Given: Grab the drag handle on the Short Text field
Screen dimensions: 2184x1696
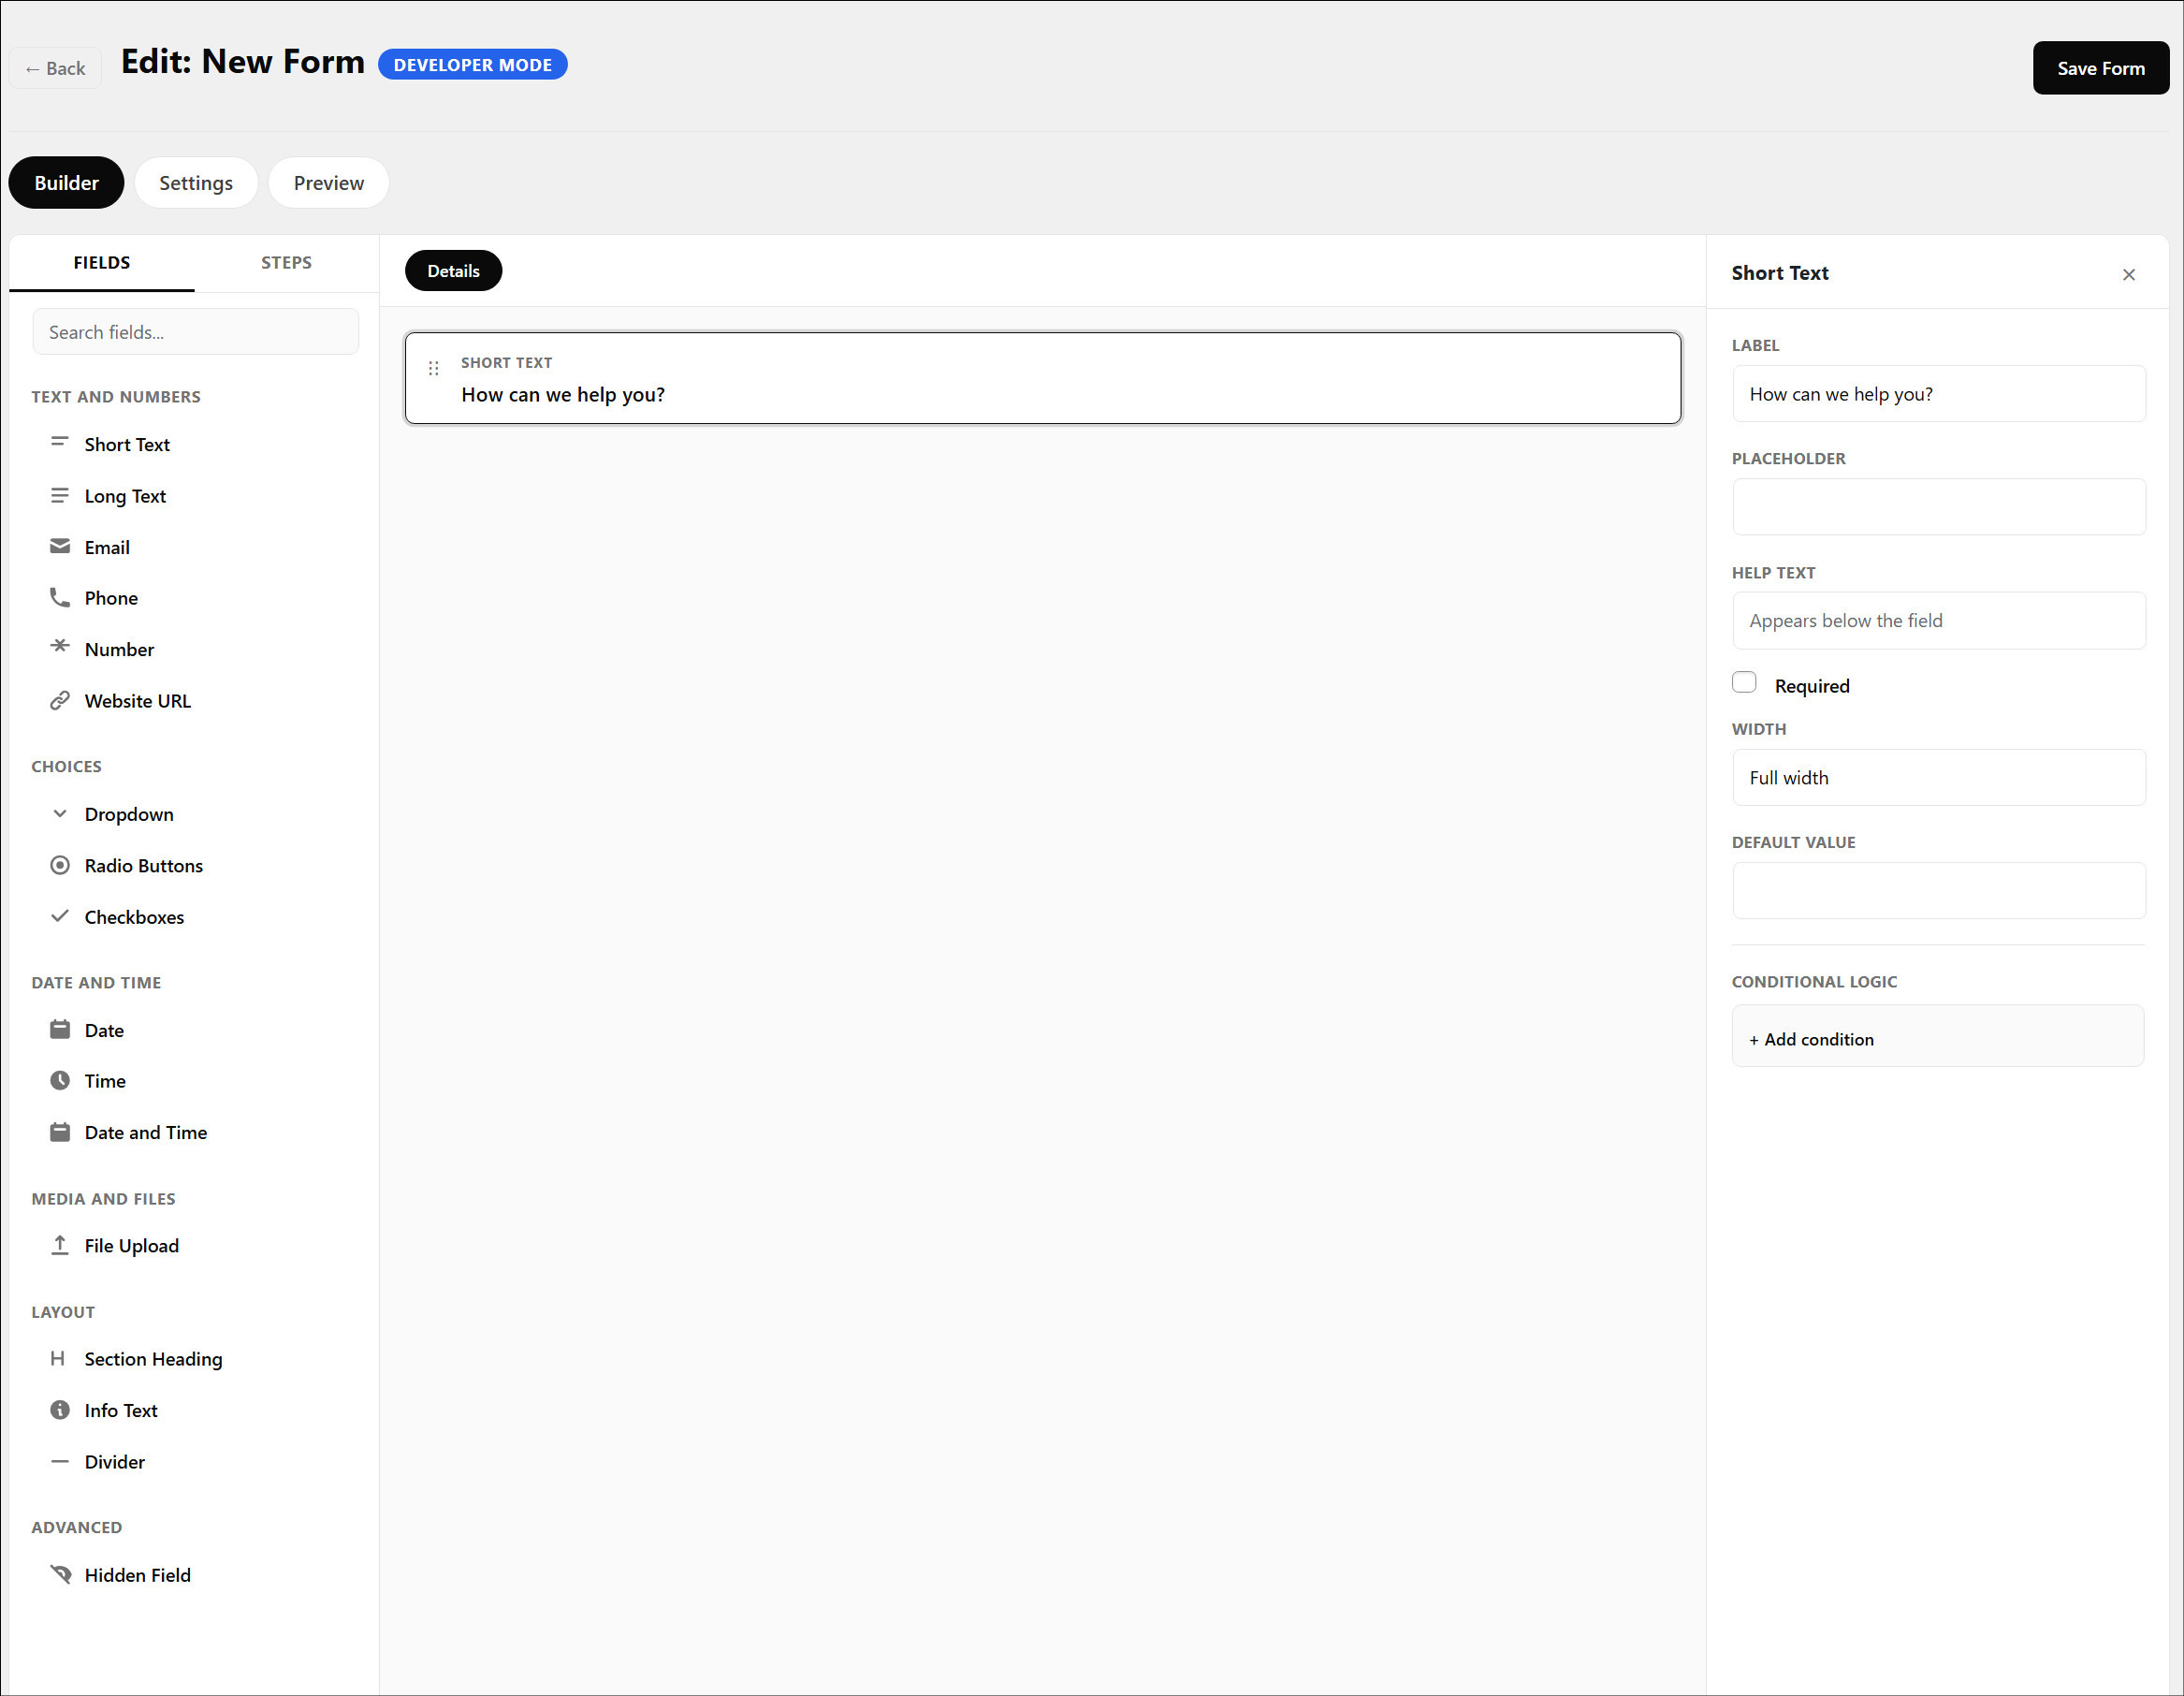Looking at the screenshot, I should tap(433, 368).
